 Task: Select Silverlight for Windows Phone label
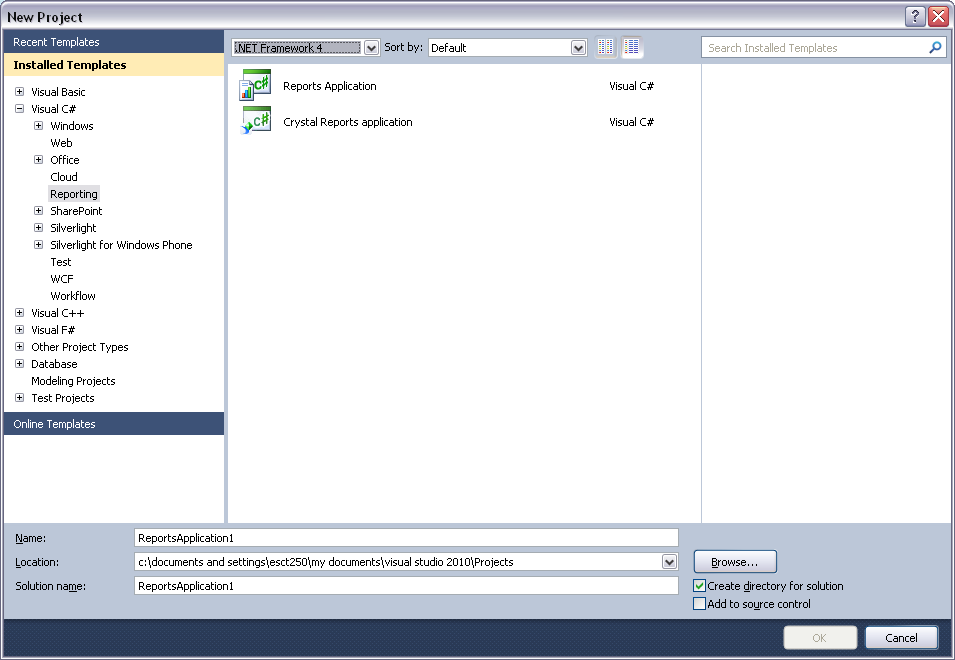click(121, 245)
